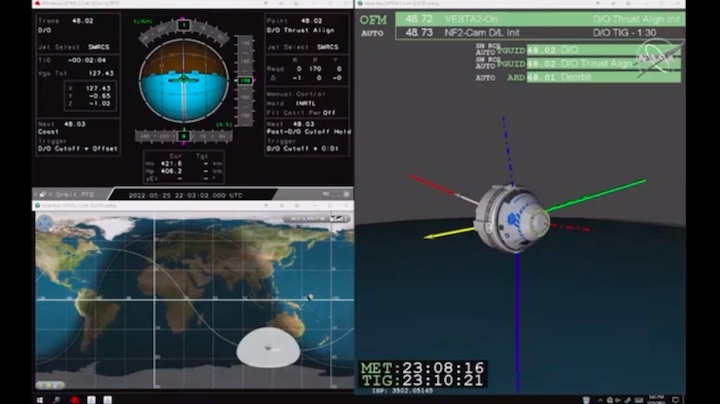Select the 48.02 D/O Thrust Align row
The width and height of the screenshot is (720, 404).
tap(603, 63)
